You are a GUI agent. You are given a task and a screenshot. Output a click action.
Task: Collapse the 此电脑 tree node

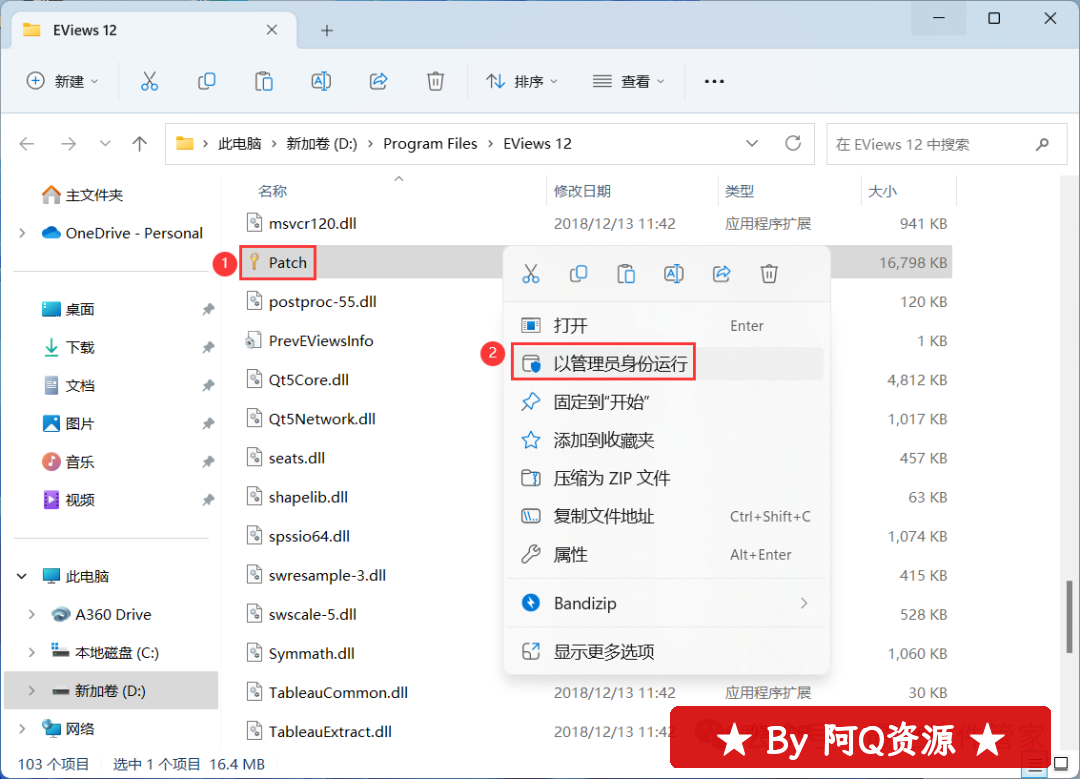(x=22, y=576)
